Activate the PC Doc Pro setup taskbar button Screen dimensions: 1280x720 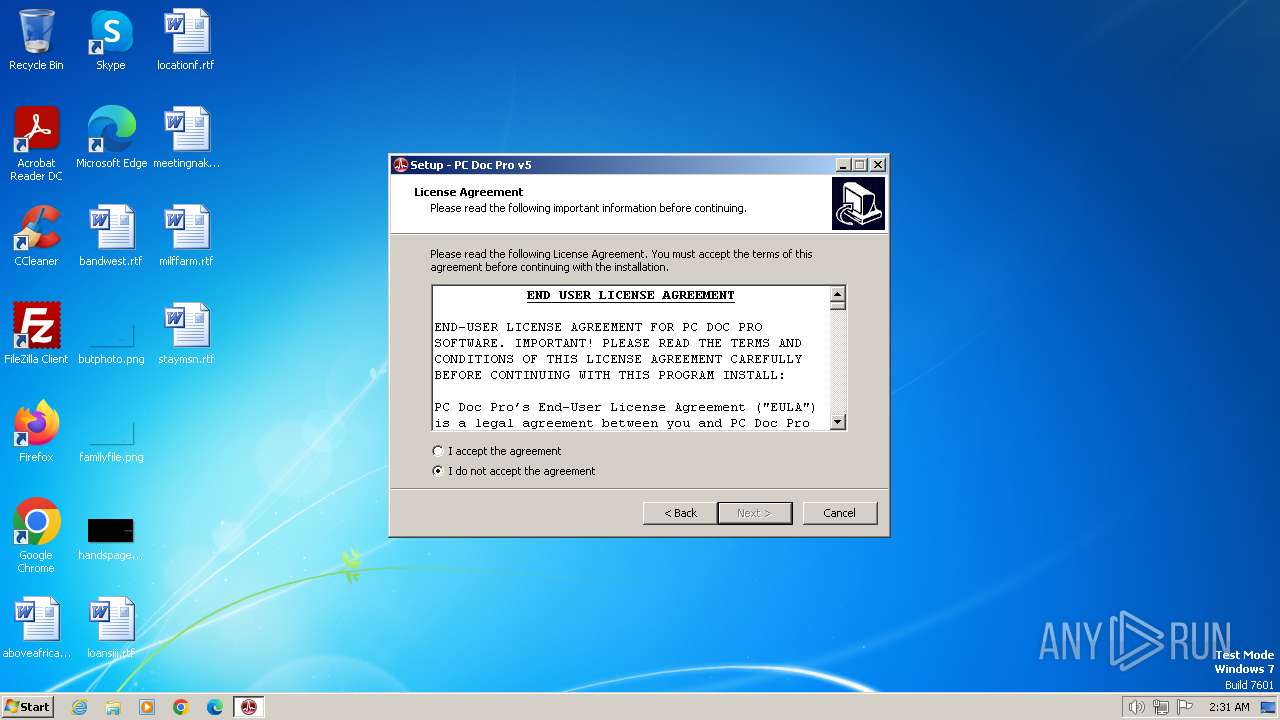[x=249, y=707]
